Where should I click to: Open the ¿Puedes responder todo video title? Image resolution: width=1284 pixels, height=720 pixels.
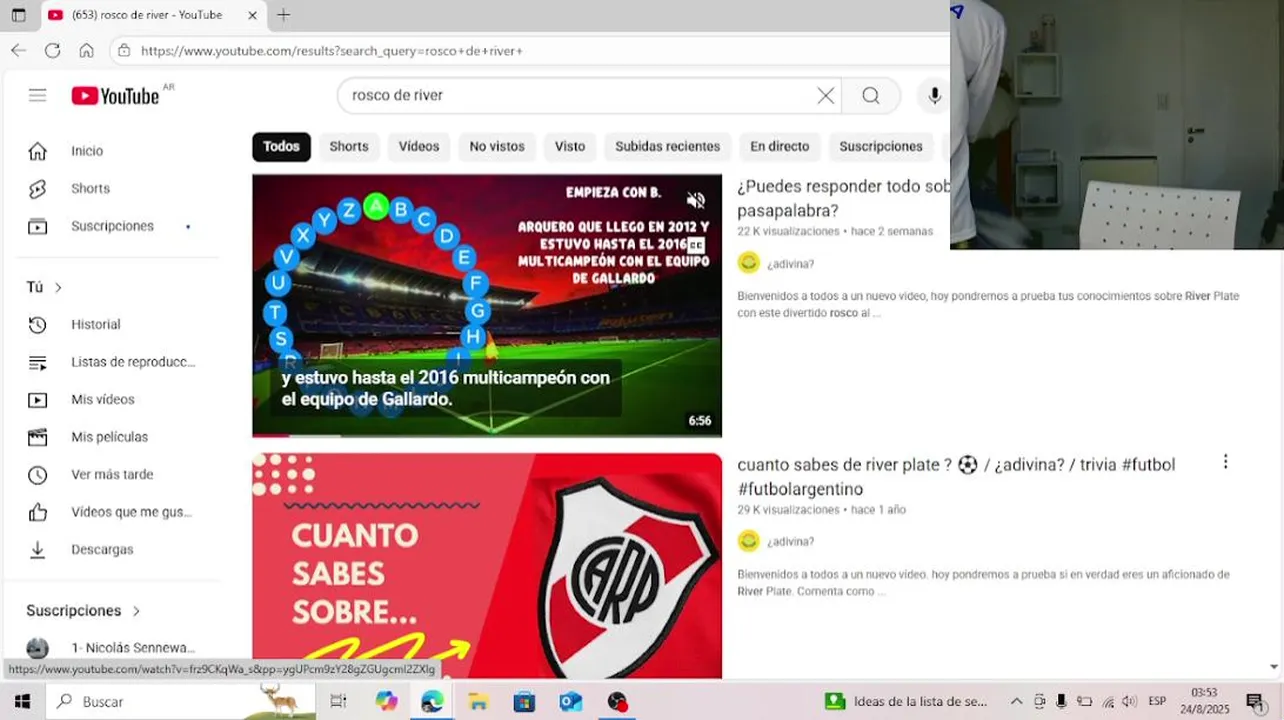pyautogui.click(x=843, y=199)
